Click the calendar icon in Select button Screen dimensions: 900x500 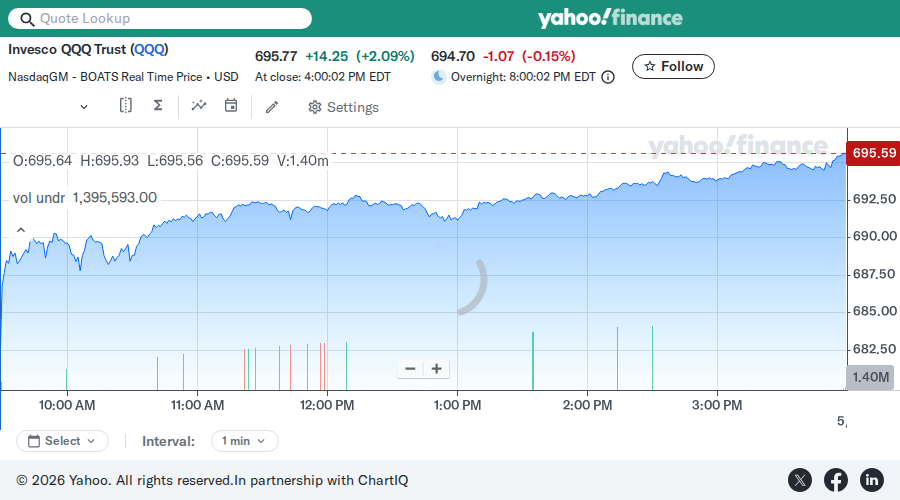(34, 441)
